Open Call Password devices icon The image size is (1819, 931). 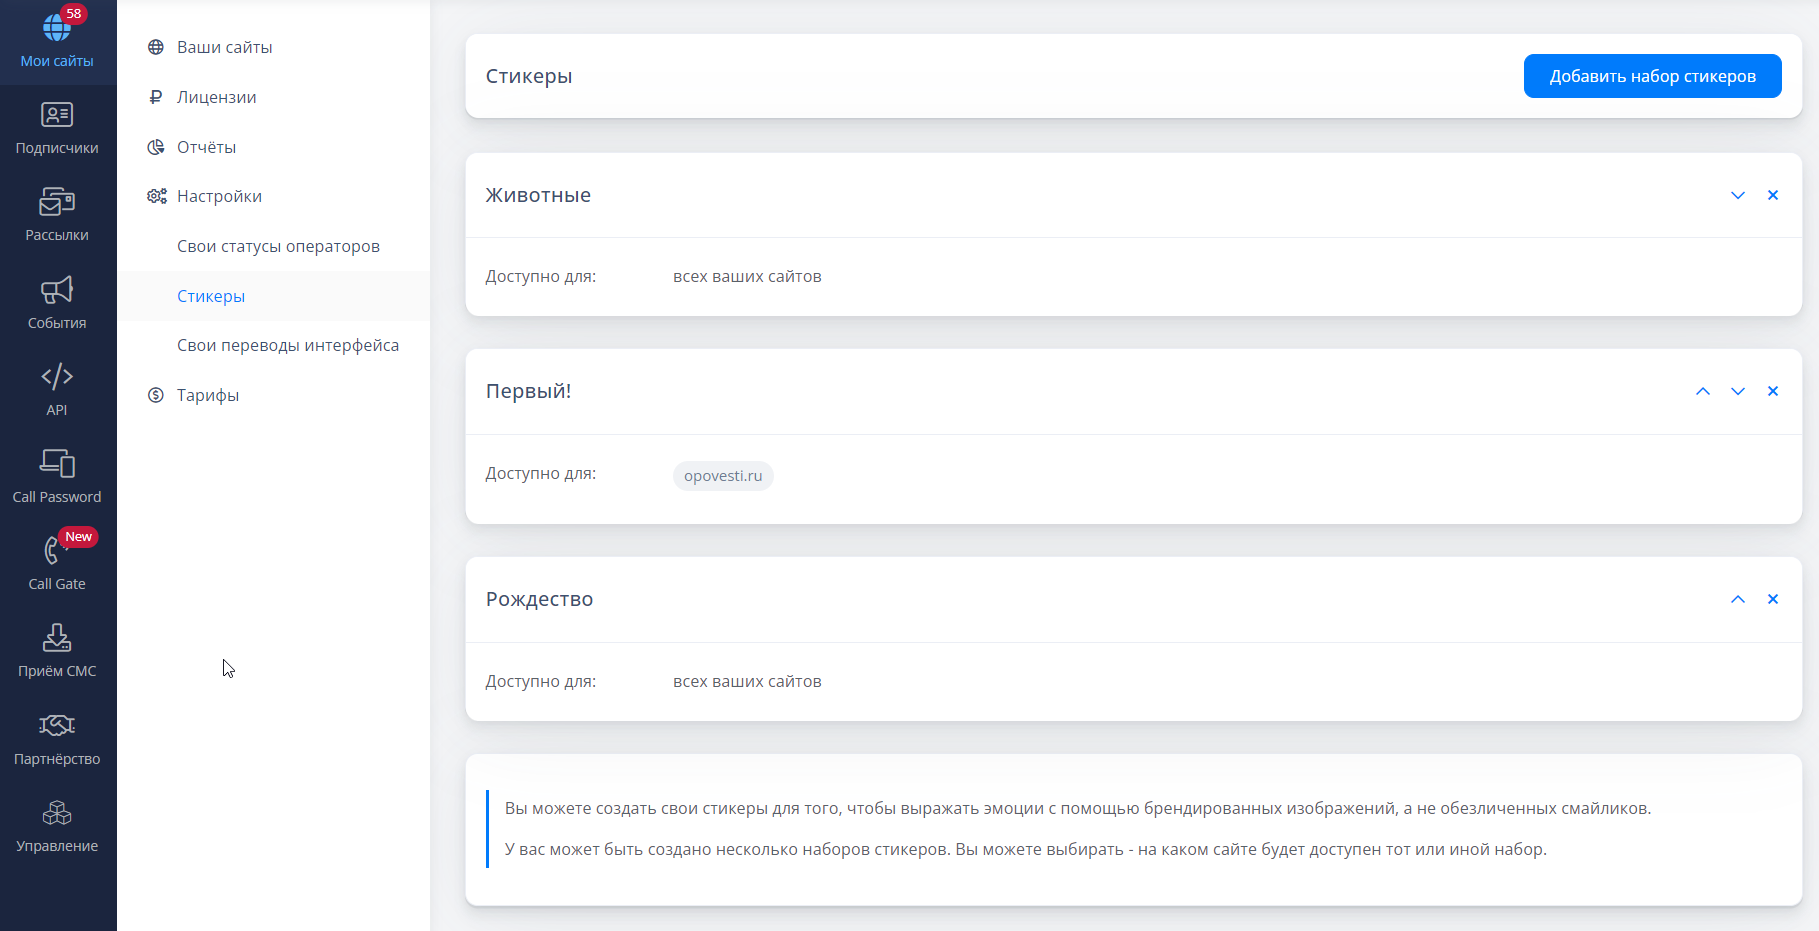[x=57, y=464]
